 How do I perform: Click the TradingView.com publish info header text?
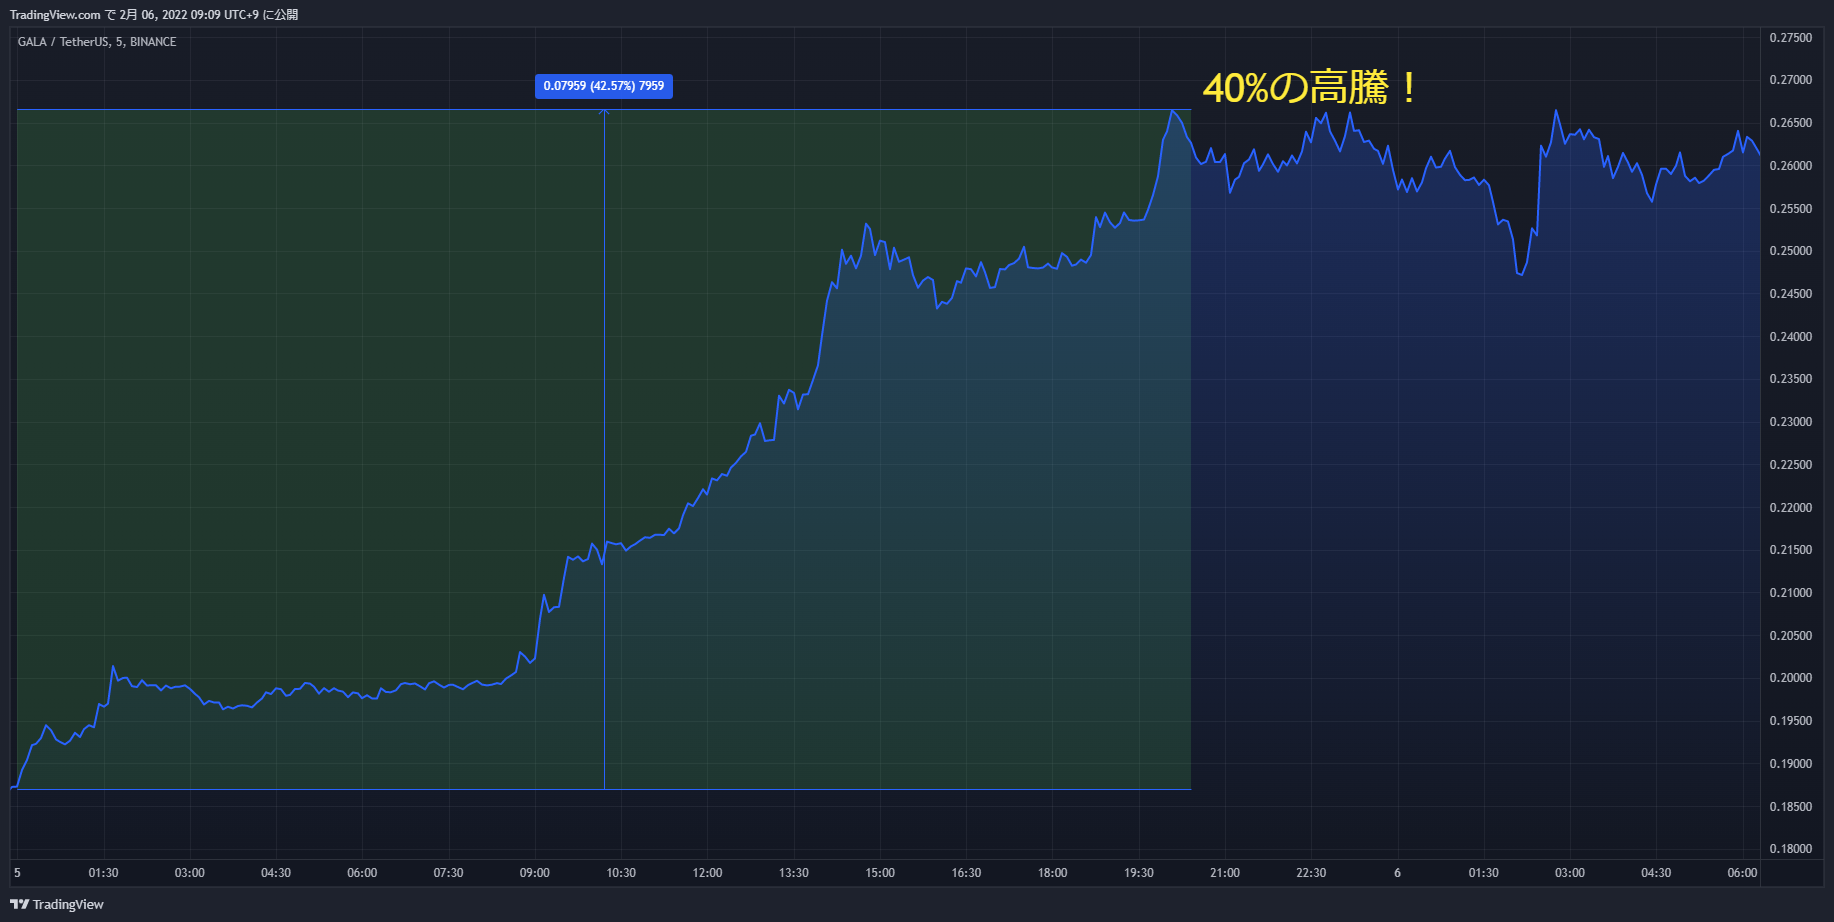point(154,14)
